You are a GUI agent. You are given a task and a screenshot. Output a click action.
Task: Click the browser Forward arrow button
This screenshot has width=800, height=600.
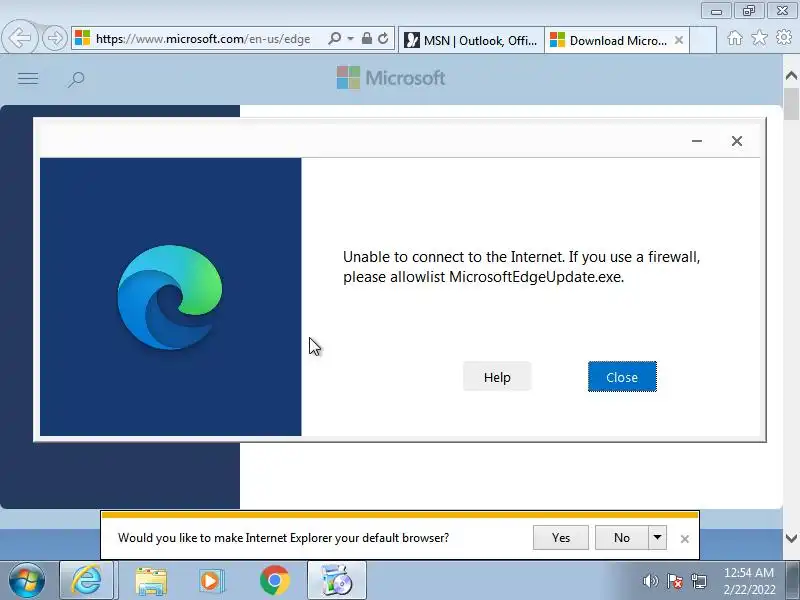click(x=55, y=38)
